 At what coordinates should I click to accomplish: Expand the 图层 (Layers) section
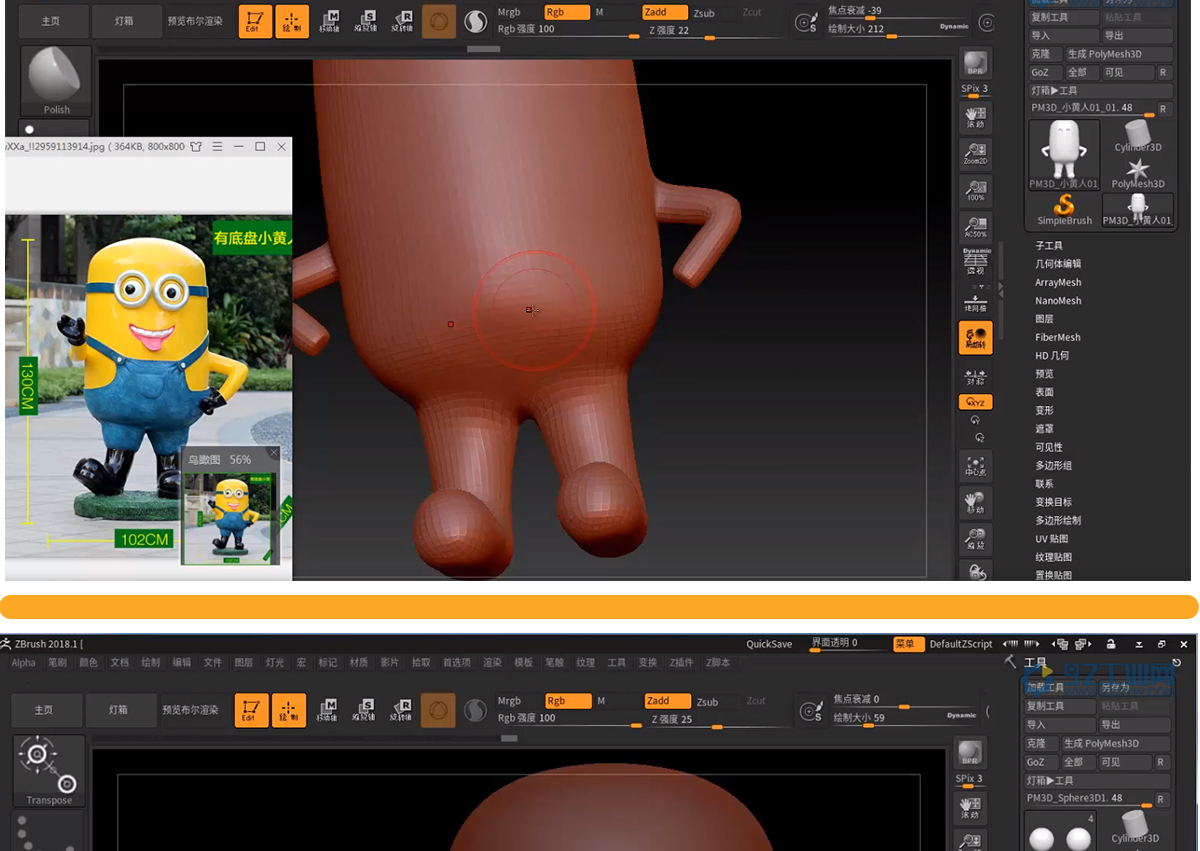click(1044, 319)
